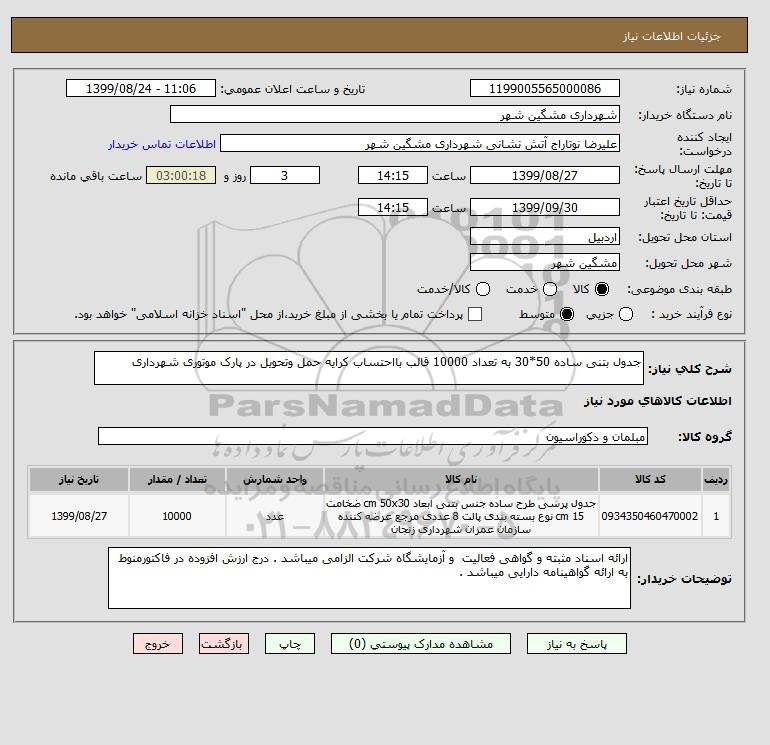Click the price validity time 14:15 field
Viewport: 770px width, 745px height.
[393, 207]
